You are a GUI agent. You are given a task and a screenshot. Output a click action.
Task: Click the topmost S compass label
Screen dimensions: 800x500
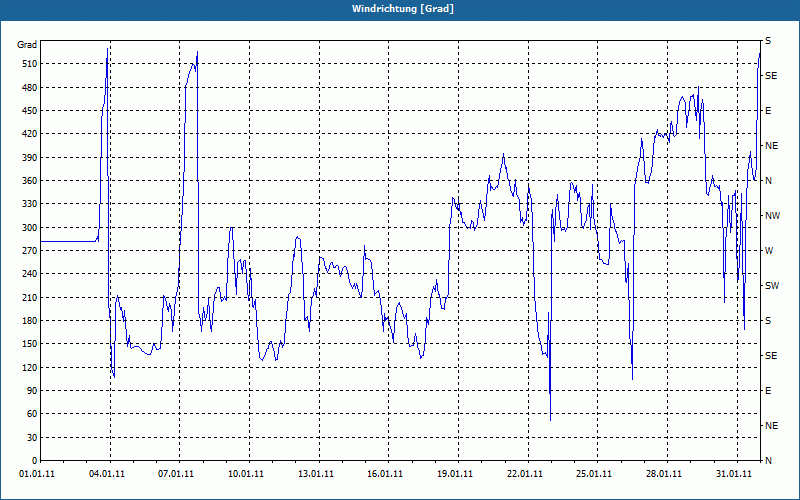(x=768, y=41)
